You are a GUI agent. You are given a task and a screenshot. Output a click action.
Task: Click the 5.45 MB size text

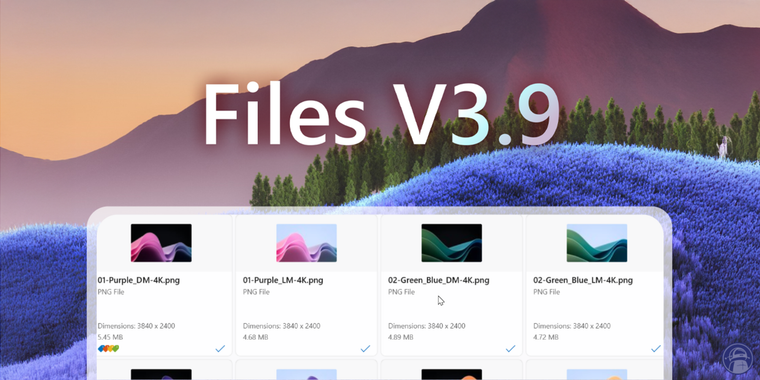point(110,337)
